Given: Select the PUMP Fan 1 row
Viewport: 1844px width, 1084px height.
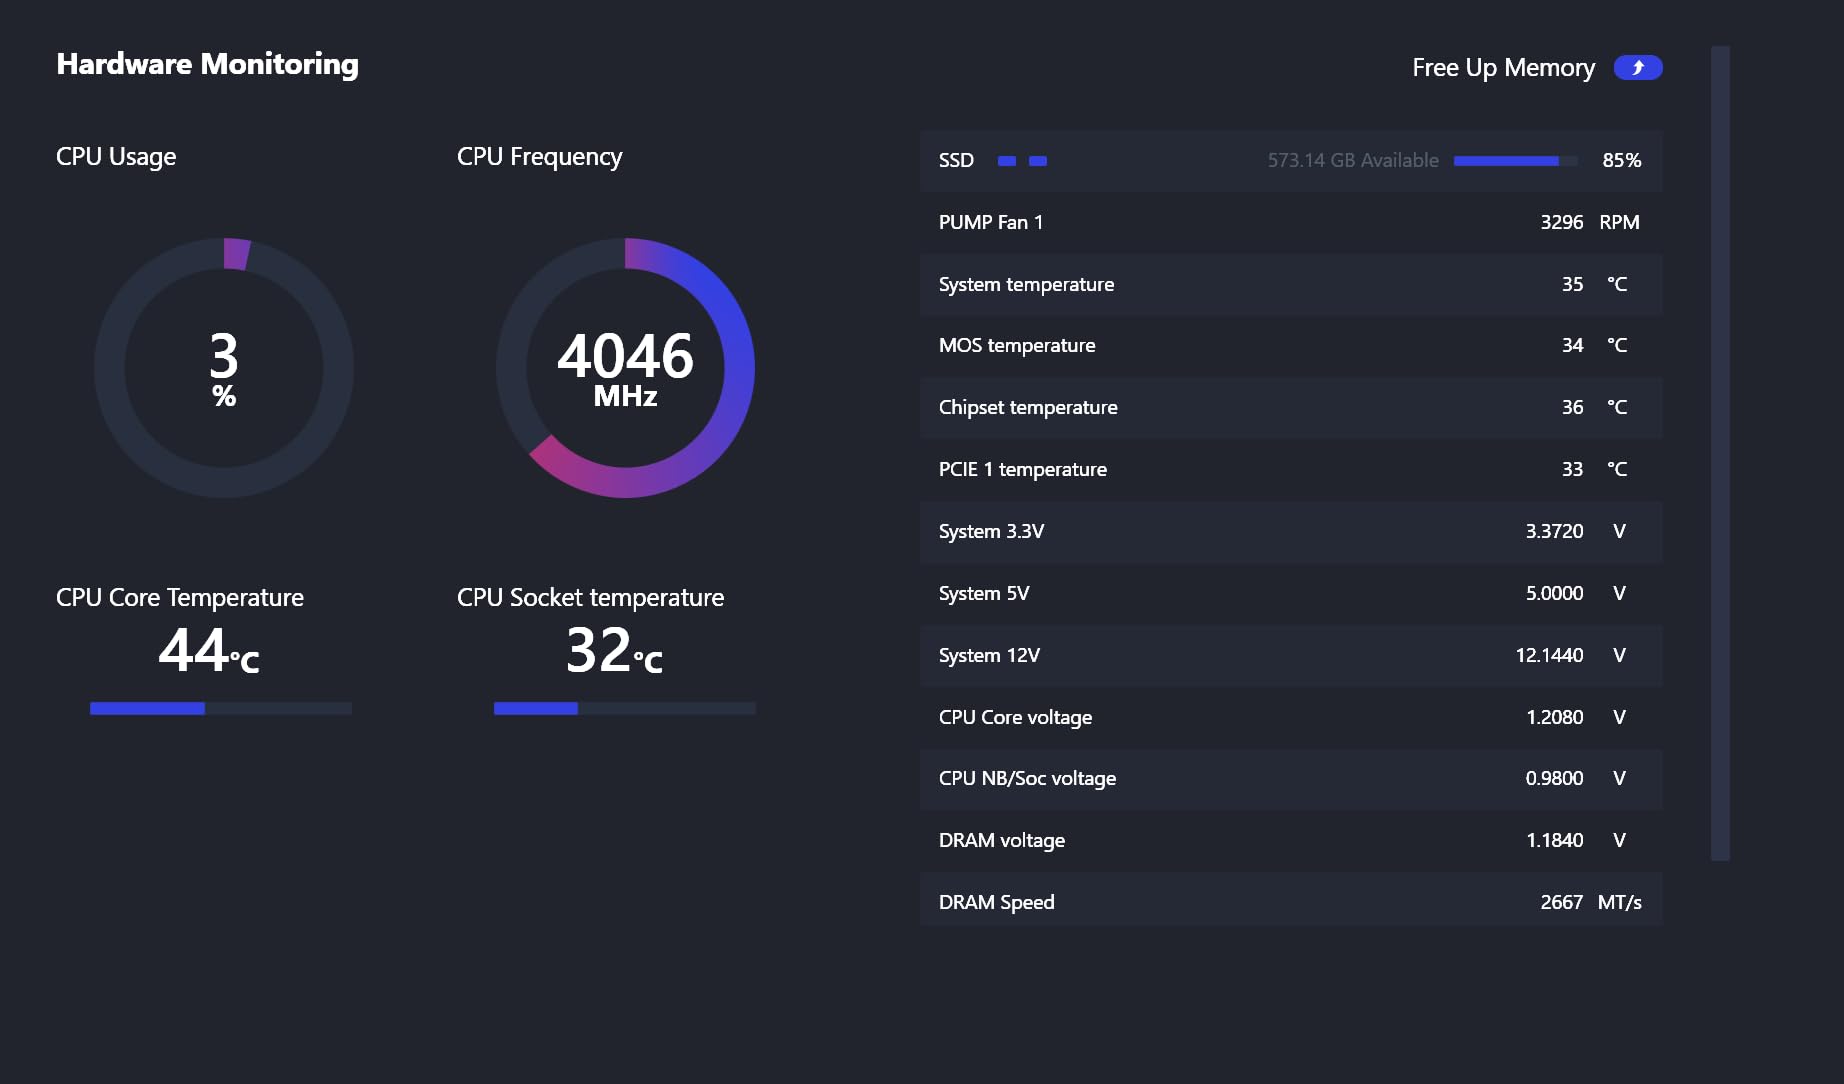Looking at the screenshot, I should tap(1290, 222).
